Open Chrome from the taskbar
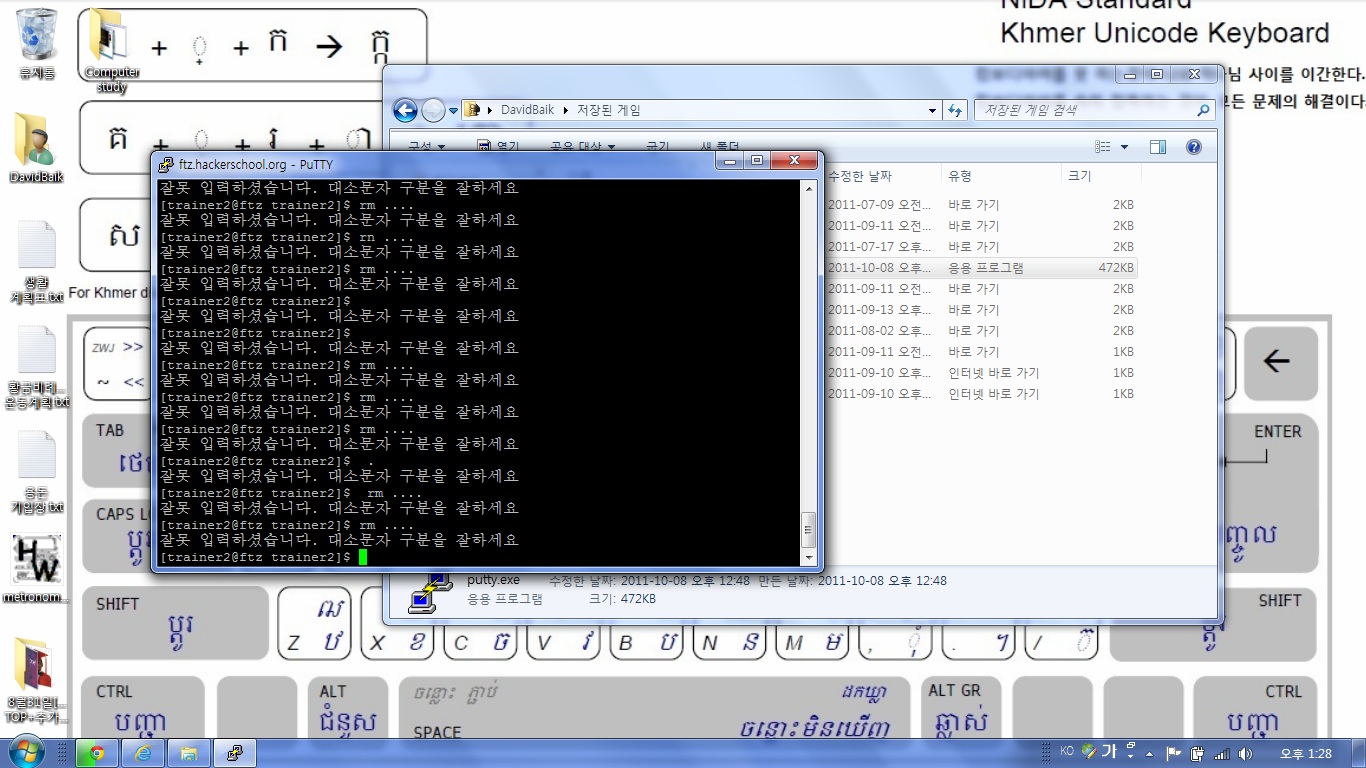 coord(97,753)
